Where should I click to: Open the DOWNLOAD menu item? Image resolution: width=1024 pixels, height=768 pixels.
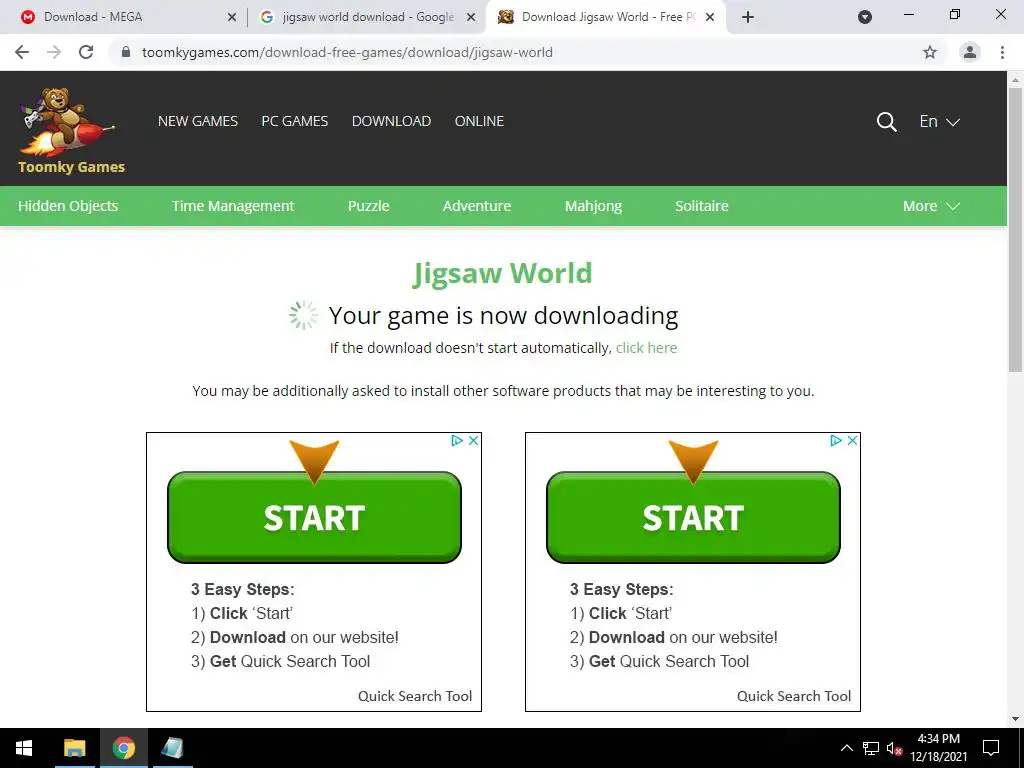(391, 121)
